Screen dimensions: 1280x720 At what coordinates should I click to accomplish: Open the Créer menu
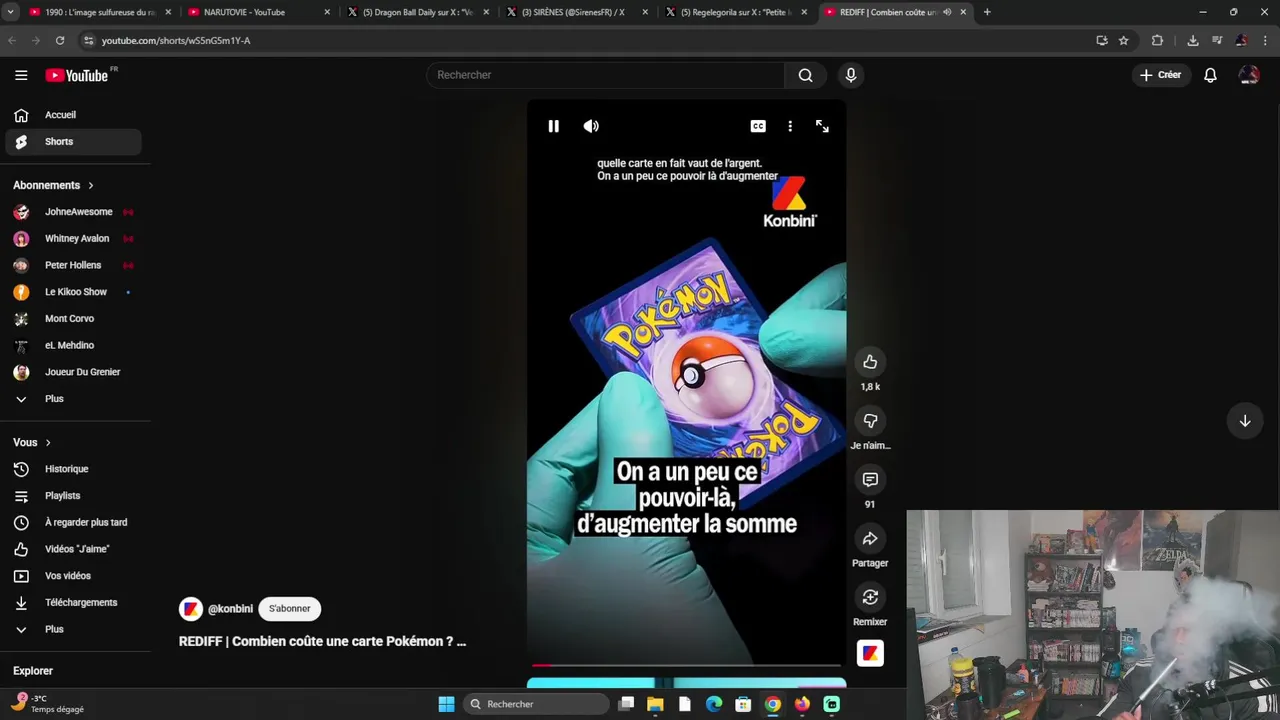click(1160, 75)
